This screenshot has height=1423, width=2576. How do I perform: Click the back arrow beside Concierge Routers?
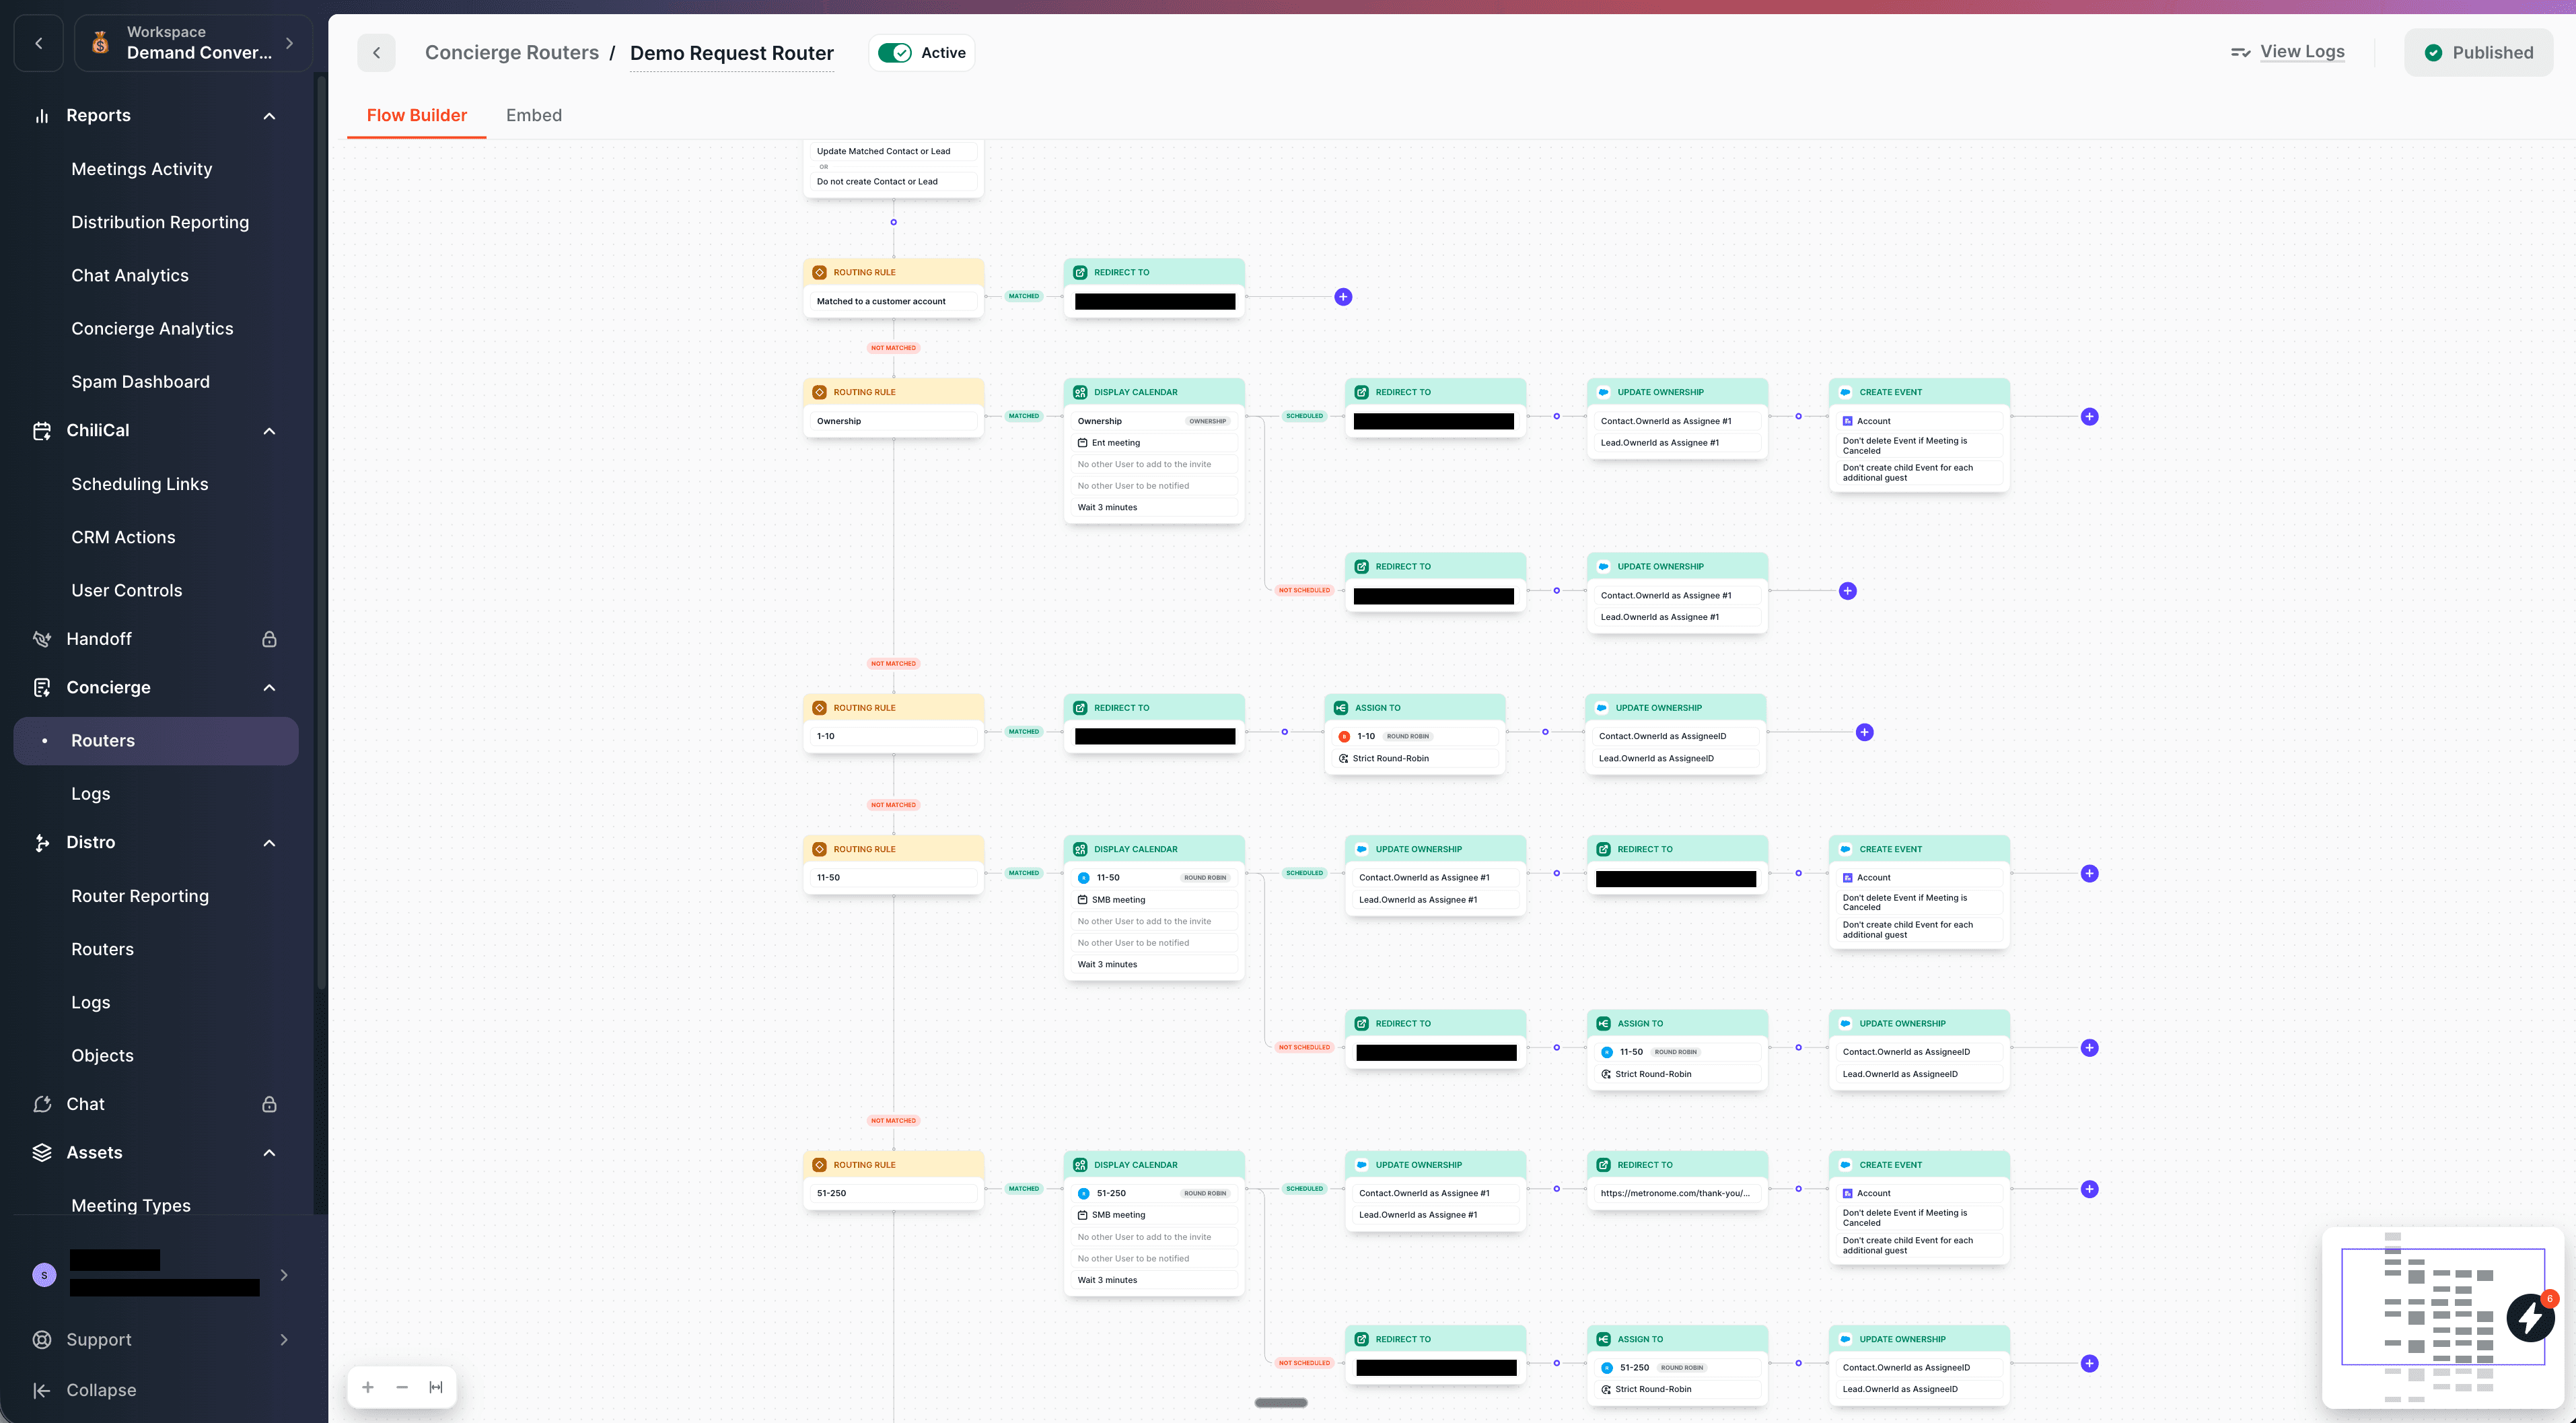point(376,53)
